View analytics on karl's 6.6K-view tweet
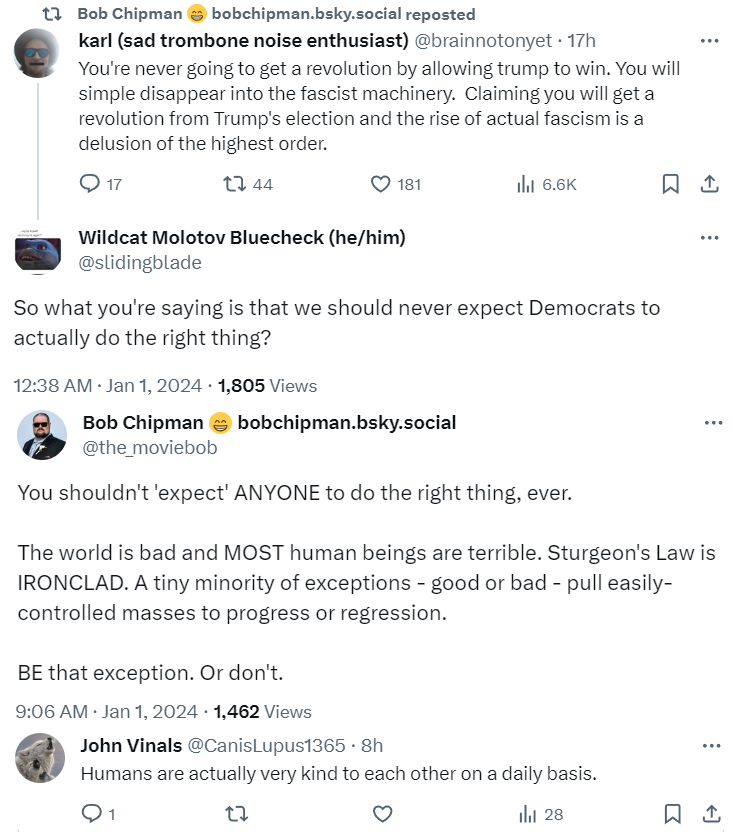 click(x=524, y=184)
